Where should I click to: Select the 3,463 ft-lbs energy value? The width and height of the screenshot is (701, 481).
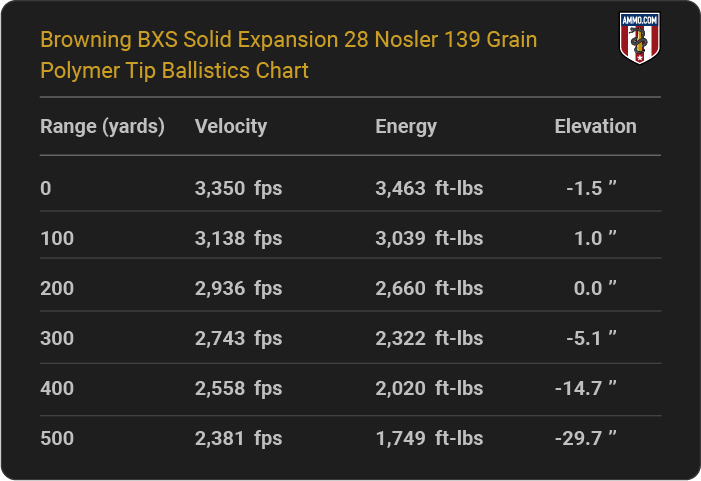click(x=429, y=188)
